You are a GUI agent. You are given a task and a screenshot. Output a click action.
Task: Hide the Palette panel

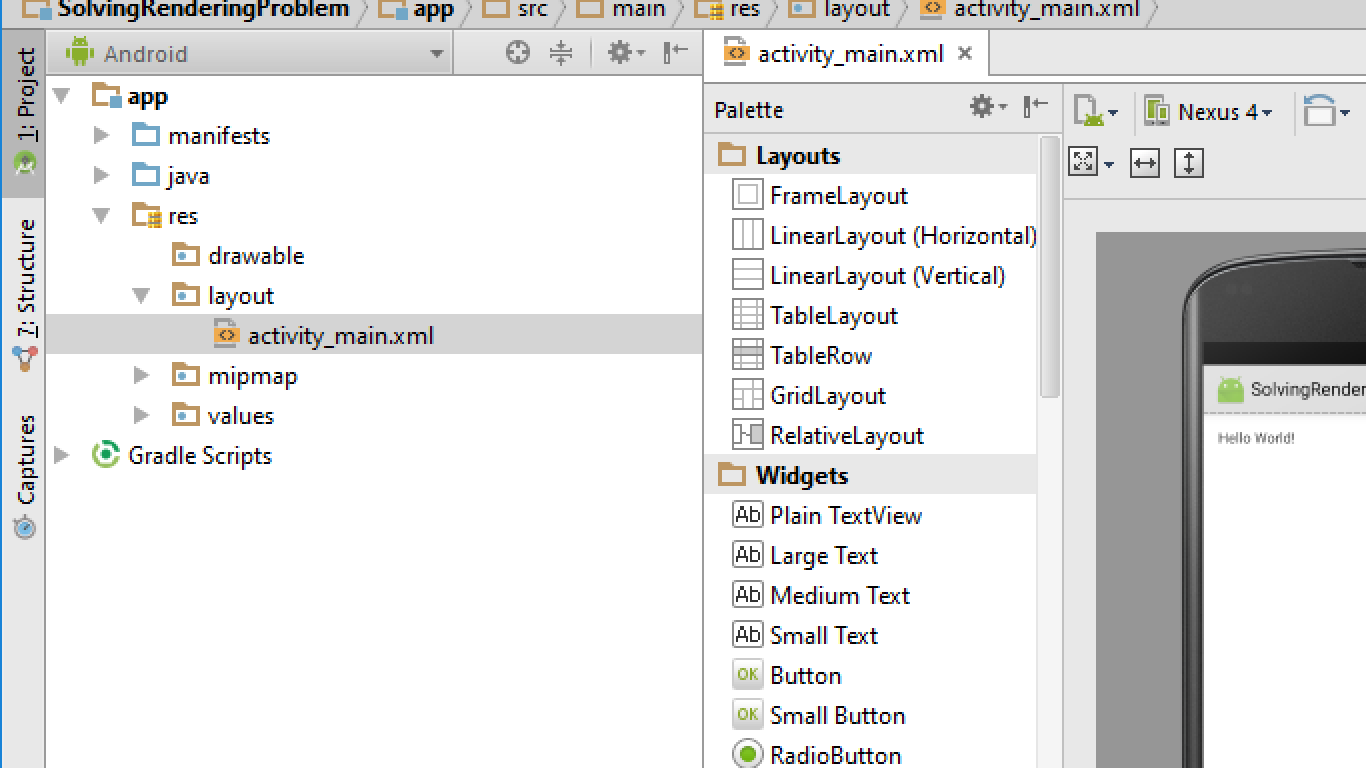coord(1036,107)
